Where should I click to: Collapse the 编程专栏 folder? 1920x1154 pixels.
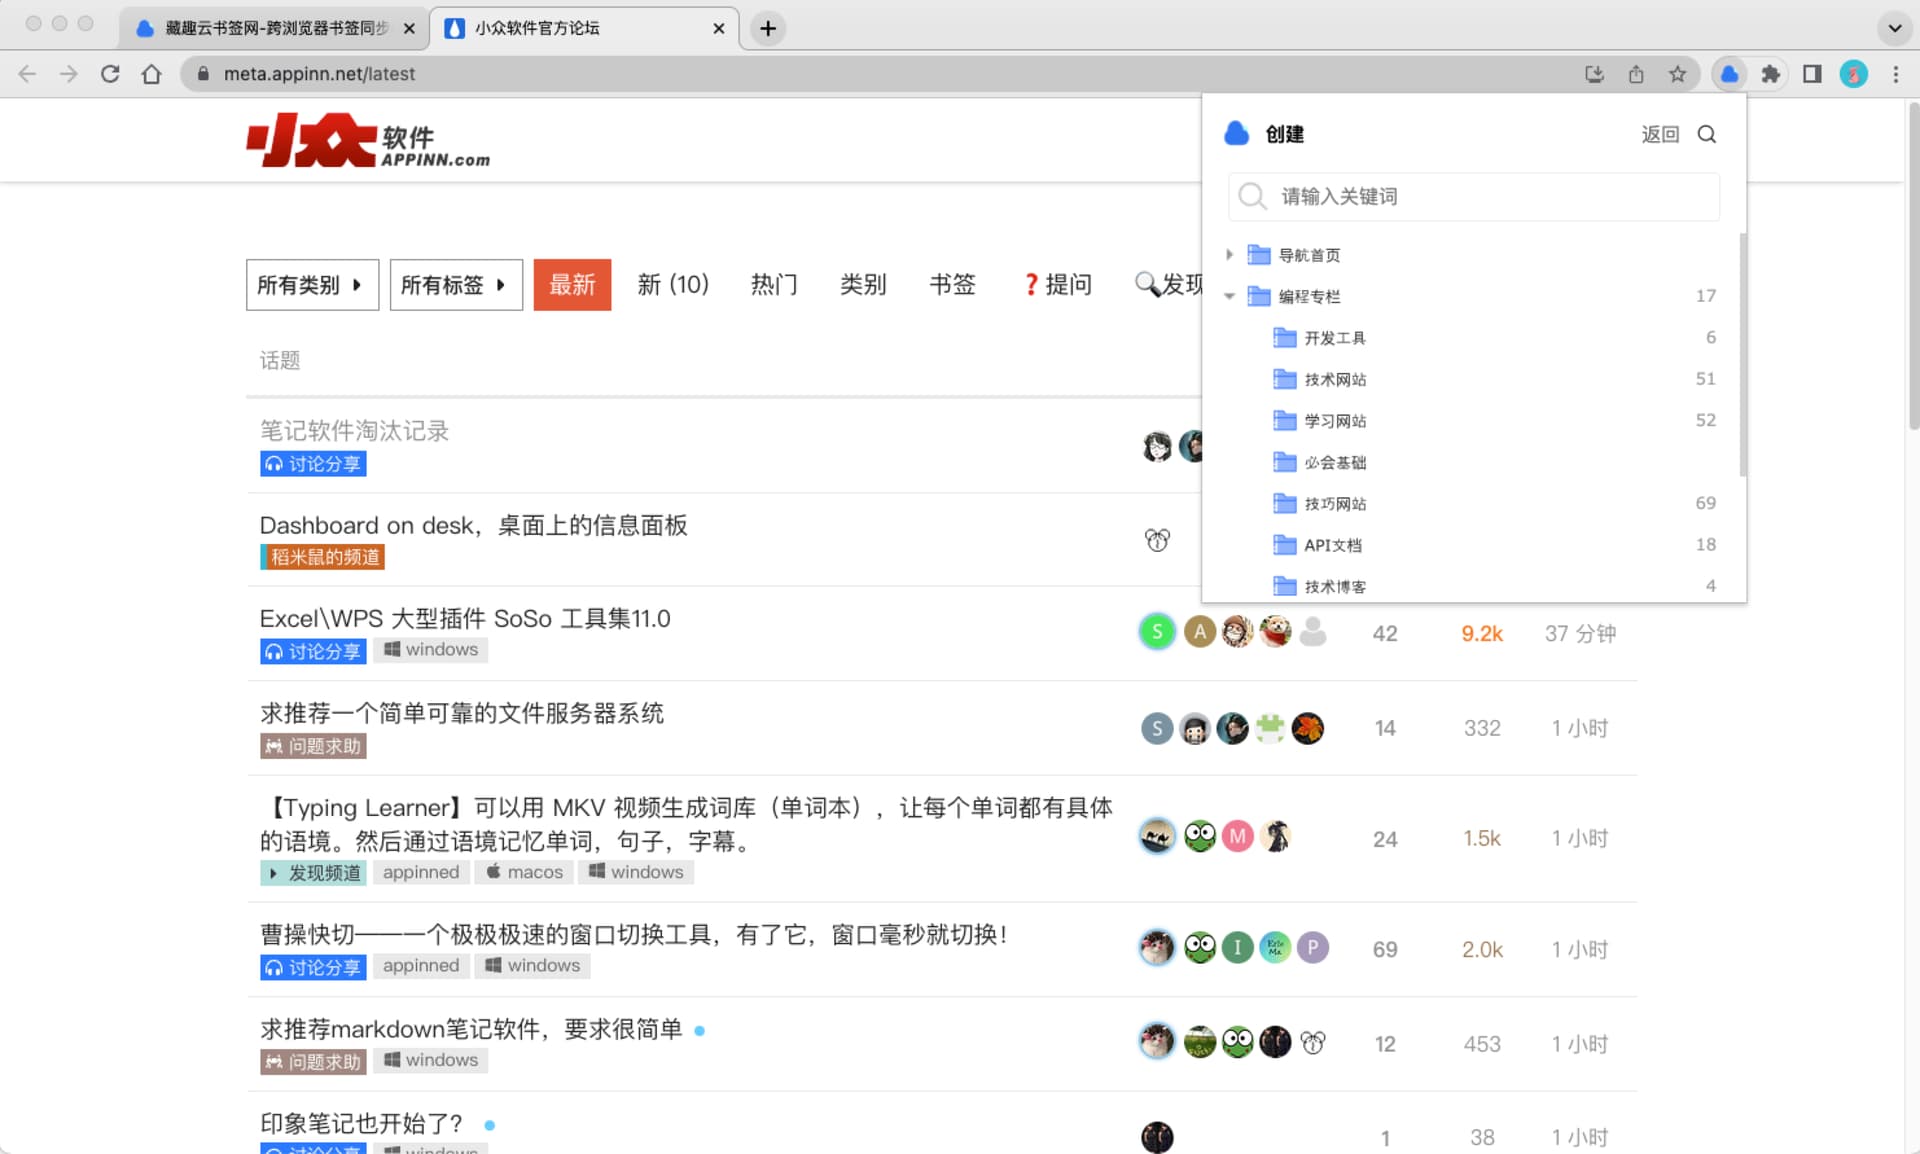pos(1229,296)
